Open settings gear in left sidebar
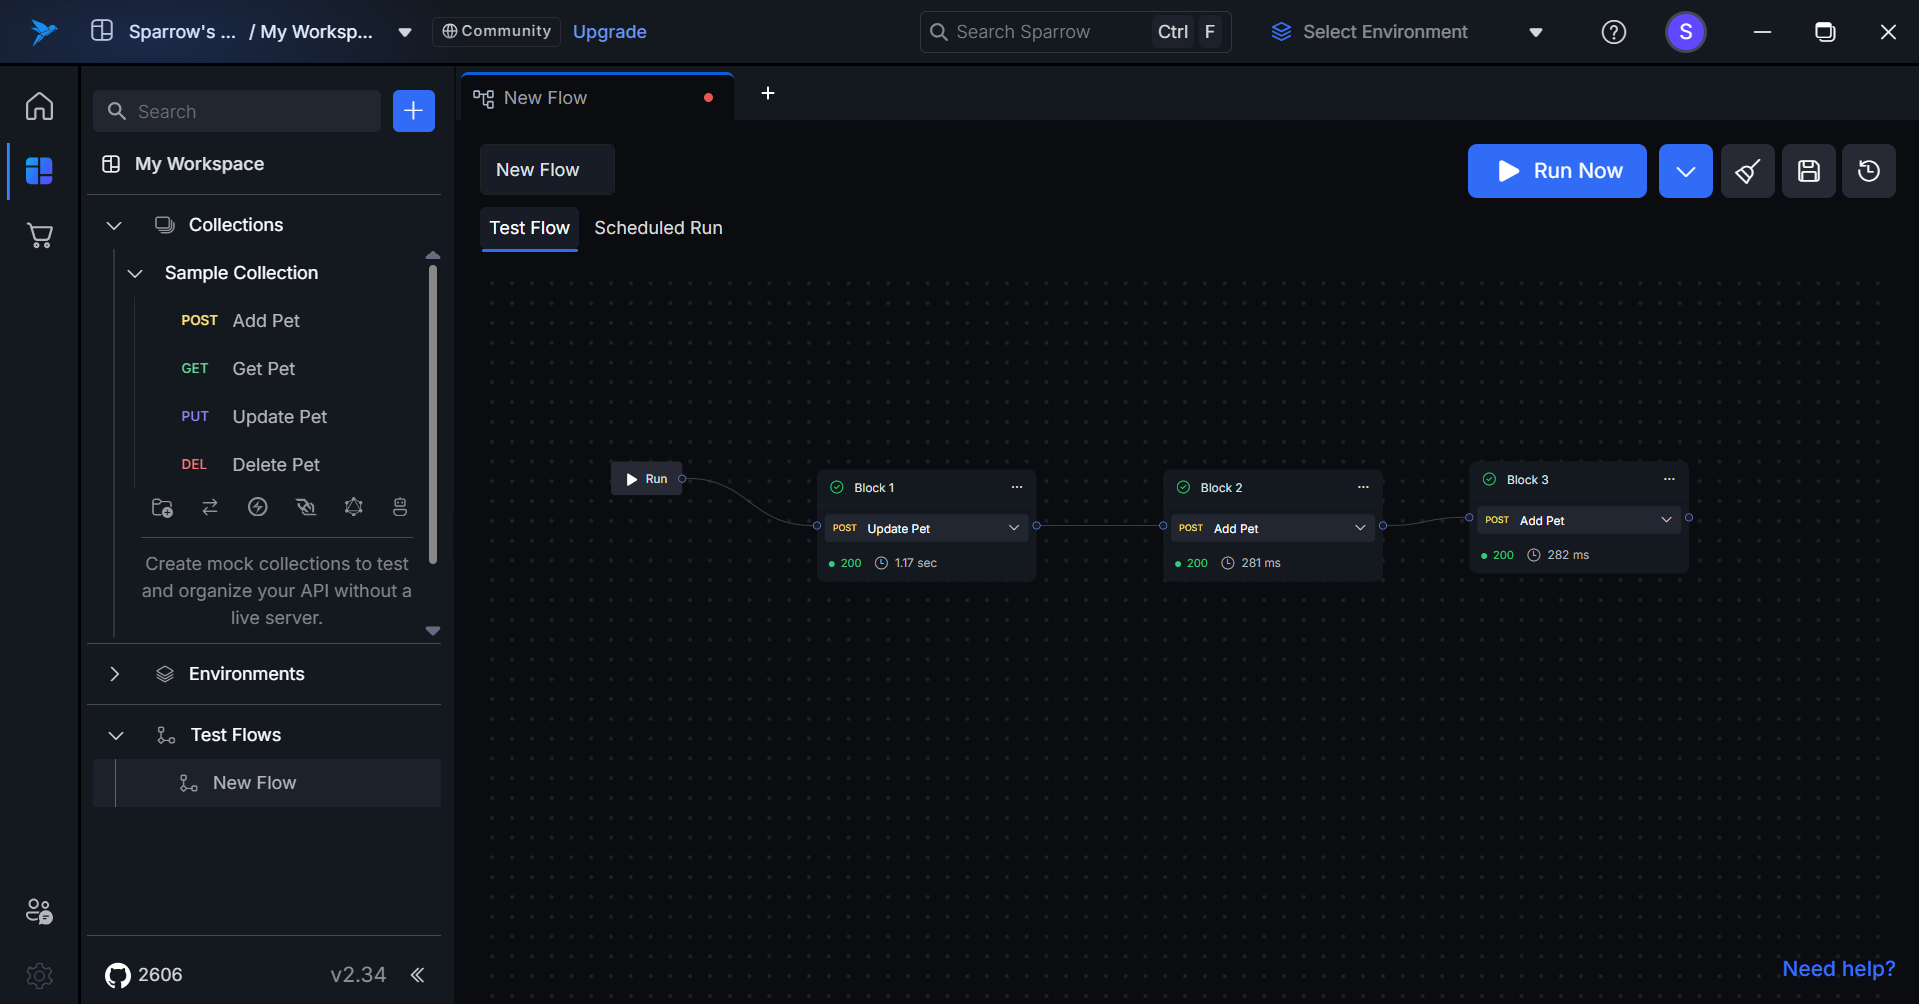The width and height of the screenshot is (1919, 1004). (39, 975)
